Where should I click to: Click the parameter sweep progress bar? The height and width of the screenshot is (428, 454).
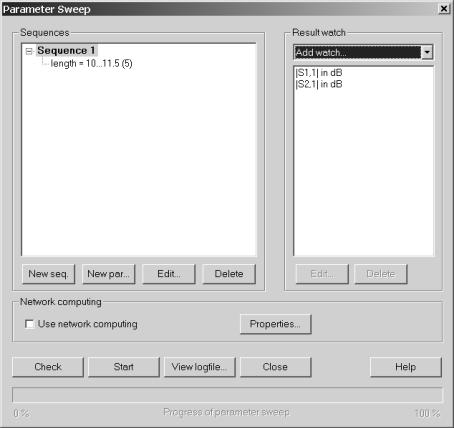227,395
